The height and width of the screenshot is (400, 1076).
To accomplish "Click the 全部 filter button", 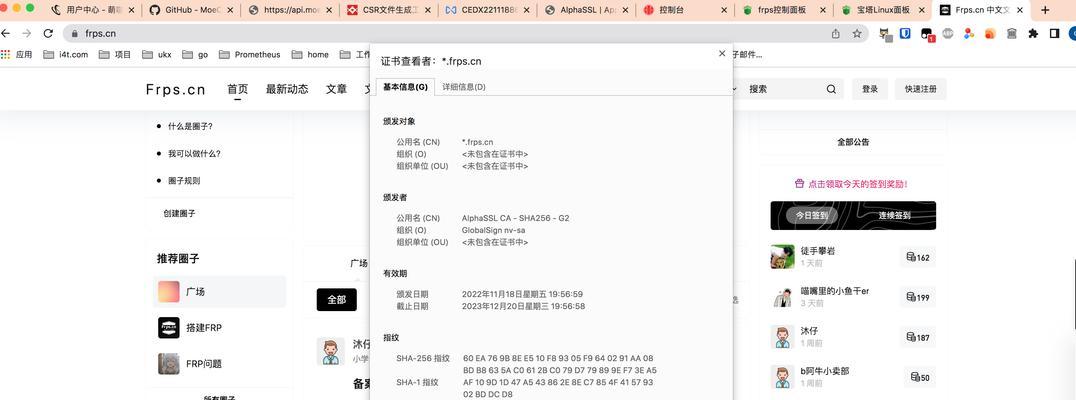I will point(336,300).
